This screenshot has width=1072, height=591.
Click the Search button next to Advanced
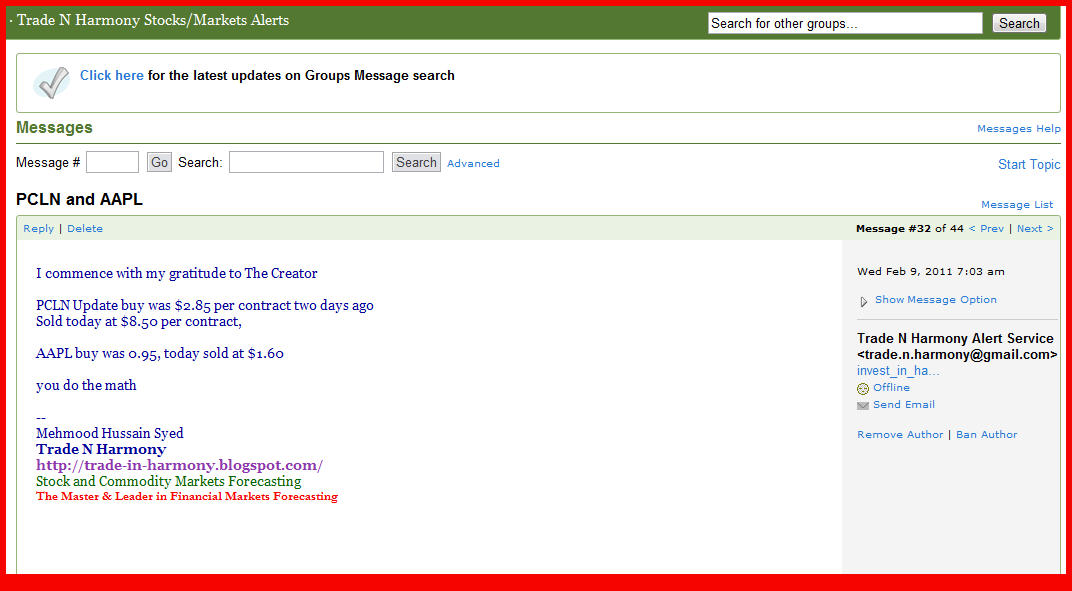pyautogui.click(x=416, y=162)
